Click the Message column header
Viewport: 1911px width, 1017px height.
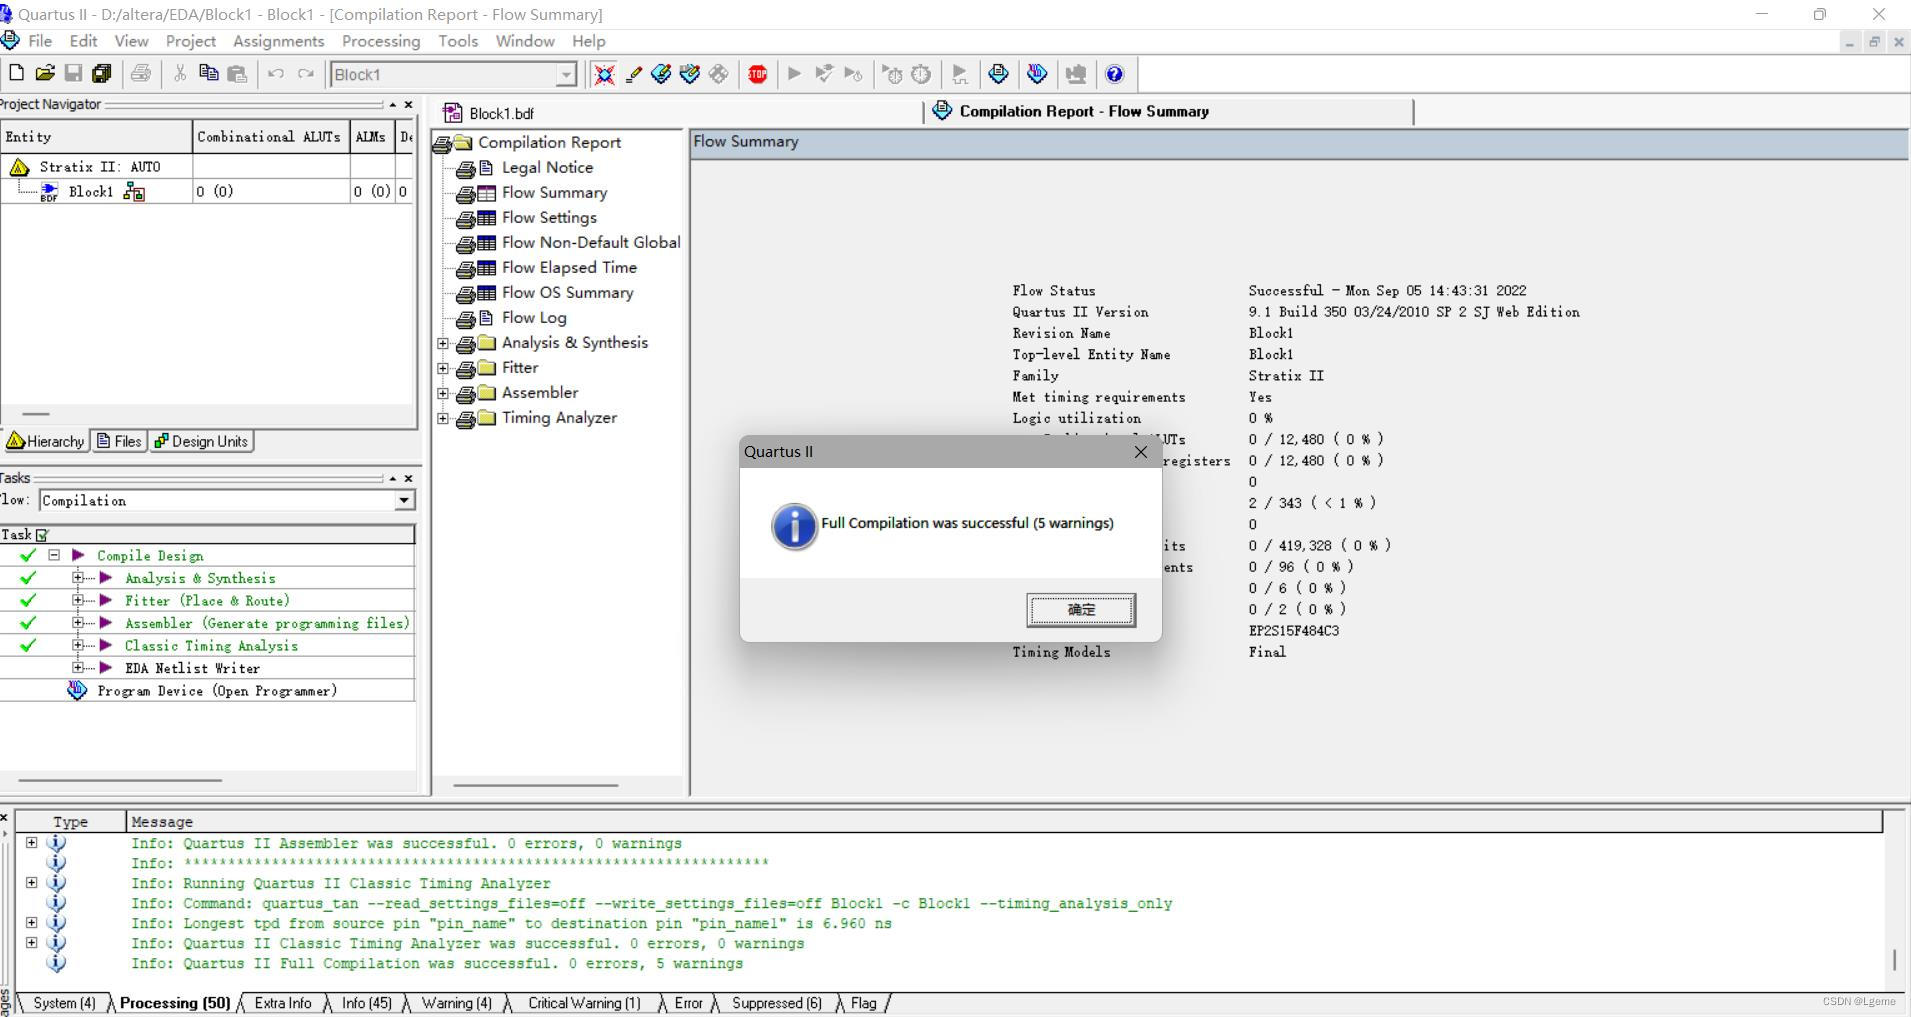click(1004, 821)
